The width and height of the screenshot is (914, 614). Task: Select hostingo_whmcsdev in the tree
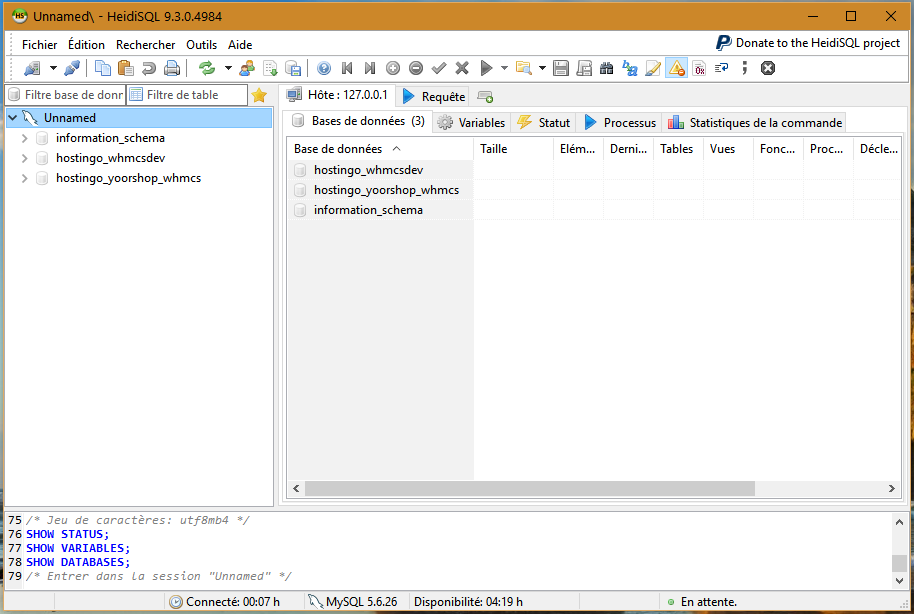tap(110, 158)
